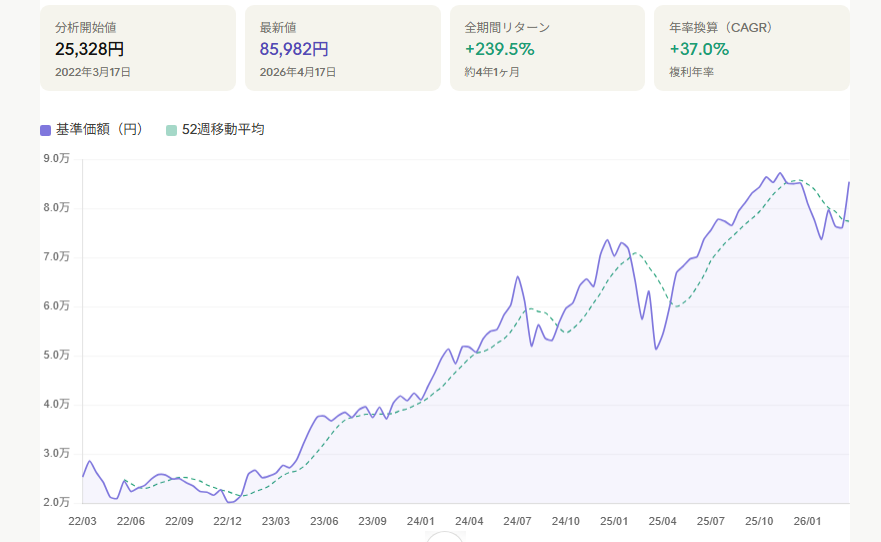Click the purple 基準価額 legend color swatch
881x542 pixels.
coord(46,130)
